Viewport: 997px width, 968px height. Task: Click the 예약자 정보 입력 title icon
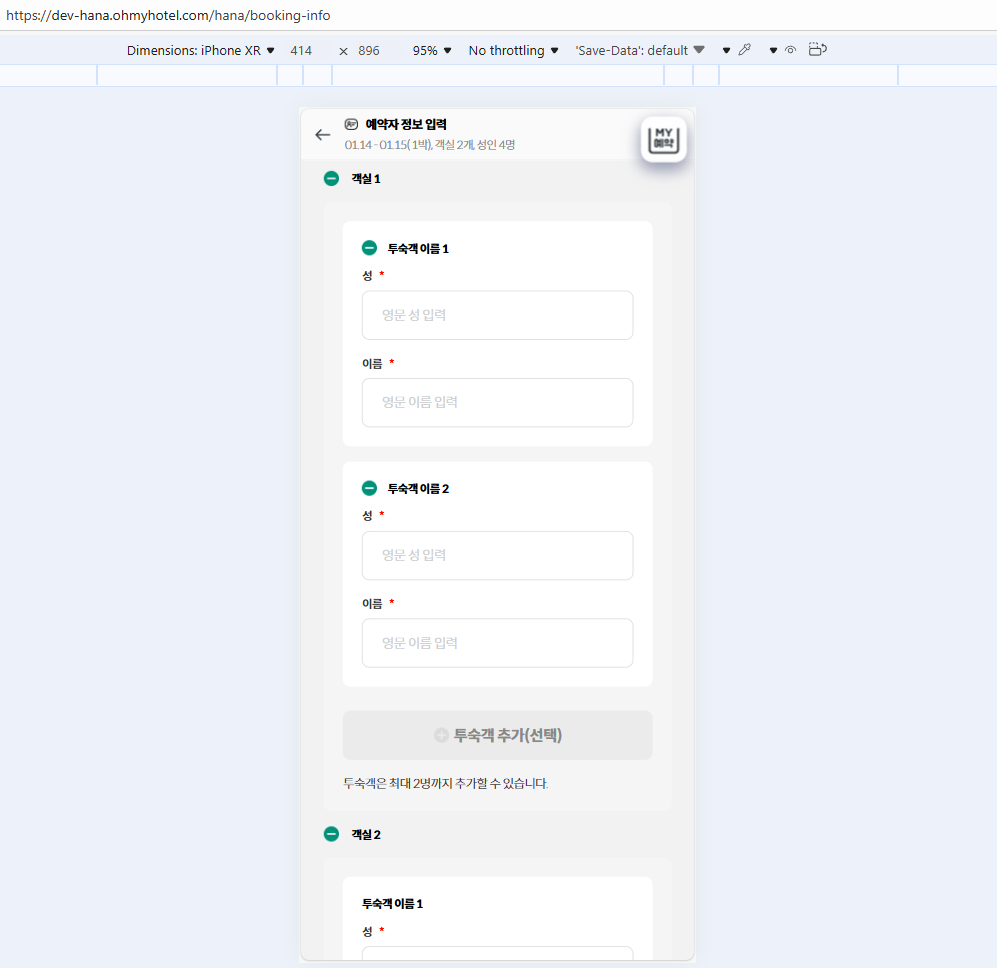coord(351,124)
